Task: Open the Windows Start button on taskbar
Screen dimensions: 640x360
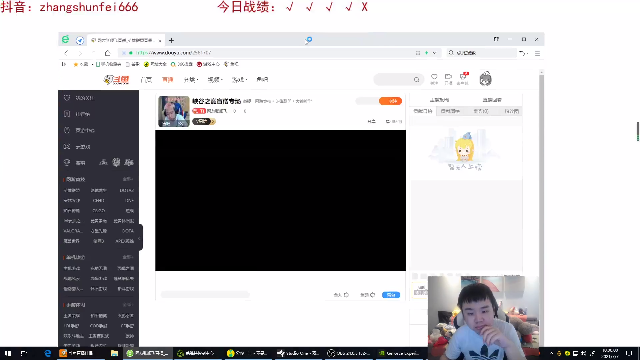Action: tap(8, 353)
